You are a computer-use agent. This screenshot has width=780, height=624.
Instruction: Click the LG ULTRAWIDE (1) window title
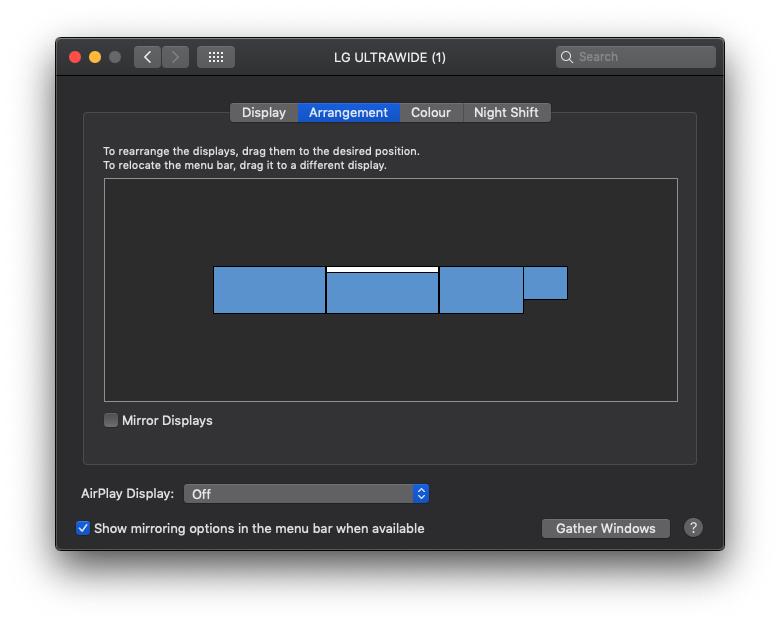[390, 57]
